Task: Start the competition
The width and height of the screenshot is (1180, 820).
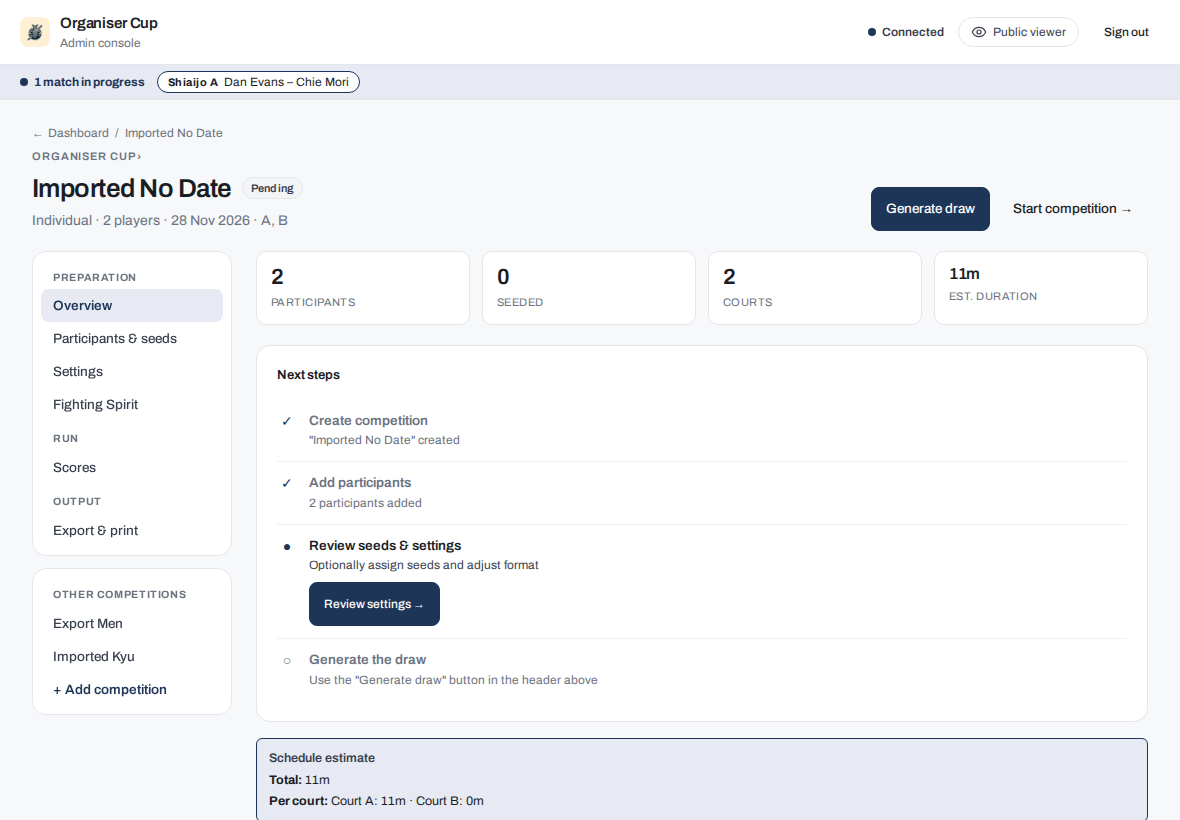Action: (x=1072, y=209)
